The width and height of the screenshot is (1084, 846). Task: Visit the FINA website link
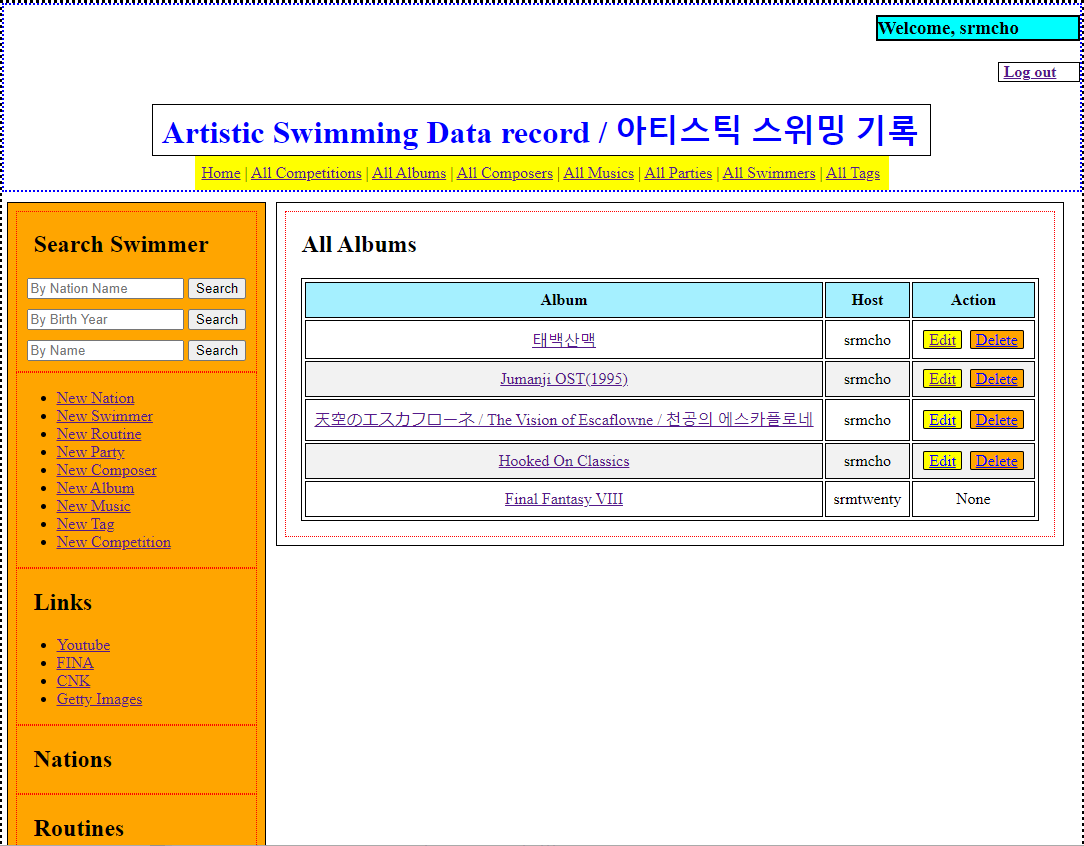pos(75,662)
